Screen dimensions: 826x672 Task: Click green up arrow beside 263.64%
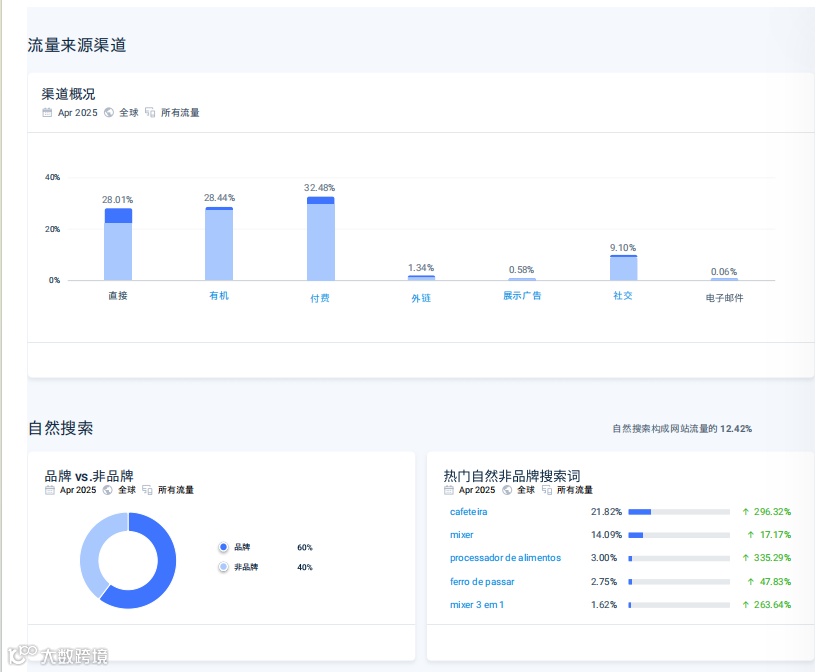pyautogui.click(x=745, y=605)
